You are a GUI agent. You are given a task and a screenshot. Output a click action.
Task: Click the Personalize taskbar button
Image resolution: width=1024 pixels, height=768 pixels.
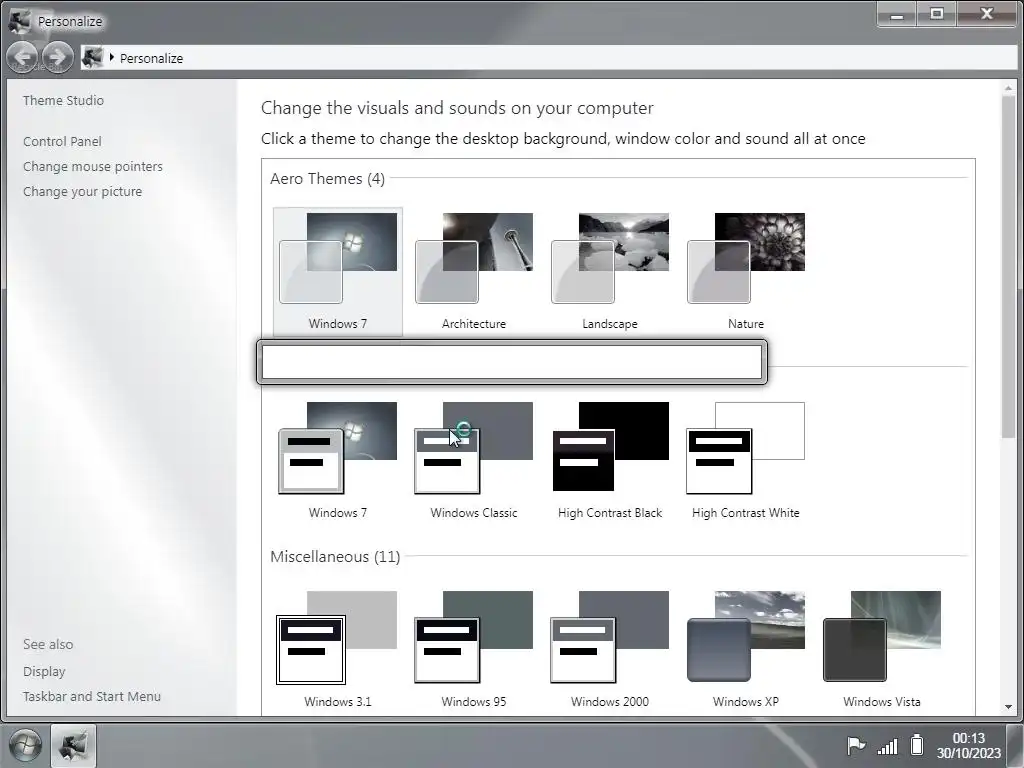pyautogui.click(x=73, y=745)
